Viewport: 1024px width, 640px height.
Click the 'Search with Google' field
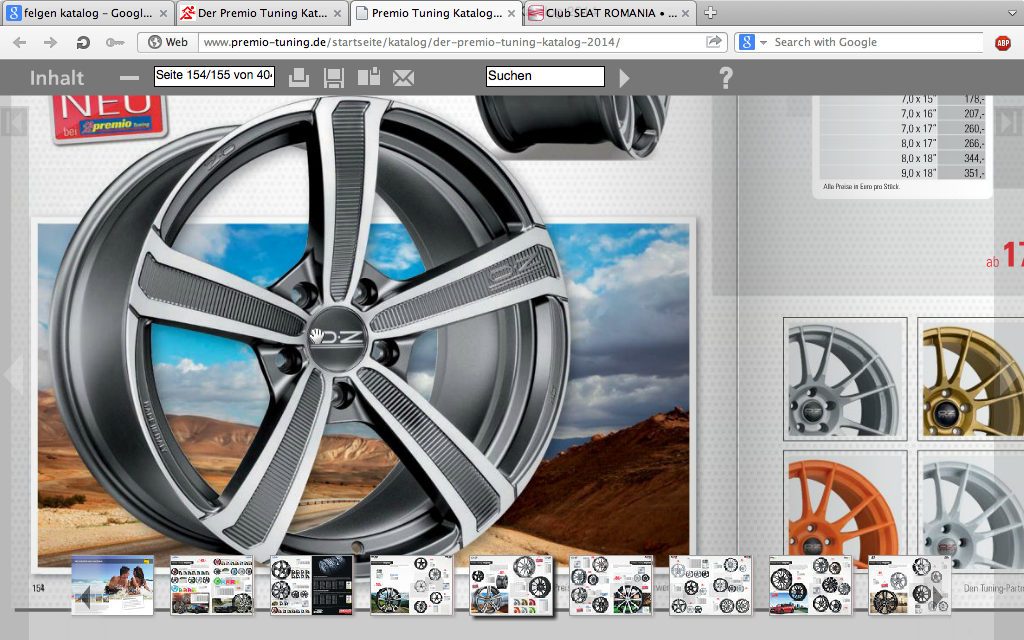[x=876, y=42]
